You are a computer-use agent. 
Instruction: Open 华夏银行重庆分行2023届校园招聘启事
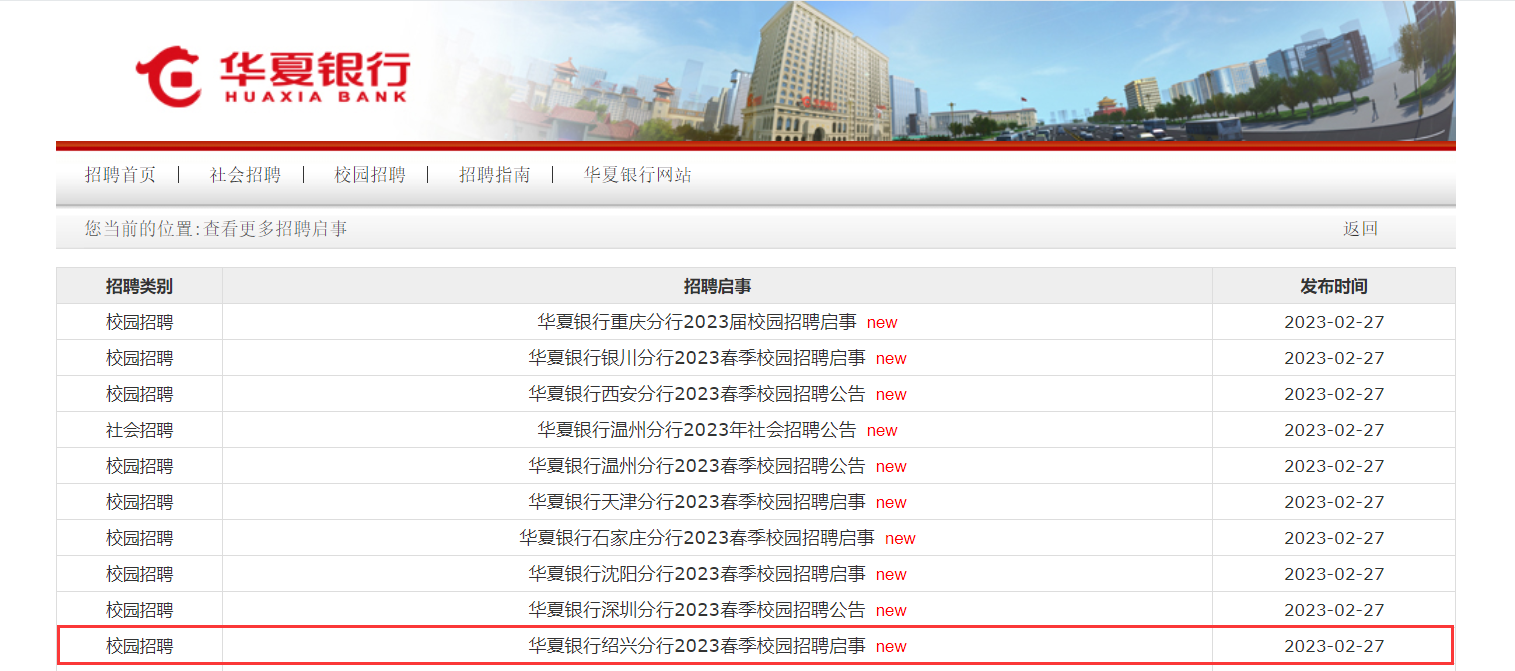697,322
